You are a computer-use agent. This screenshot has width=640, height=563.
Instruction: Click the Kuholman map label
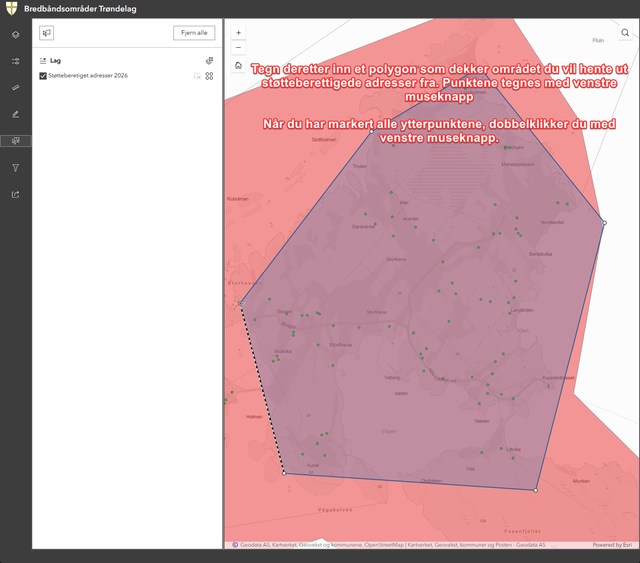pos(238,199)
